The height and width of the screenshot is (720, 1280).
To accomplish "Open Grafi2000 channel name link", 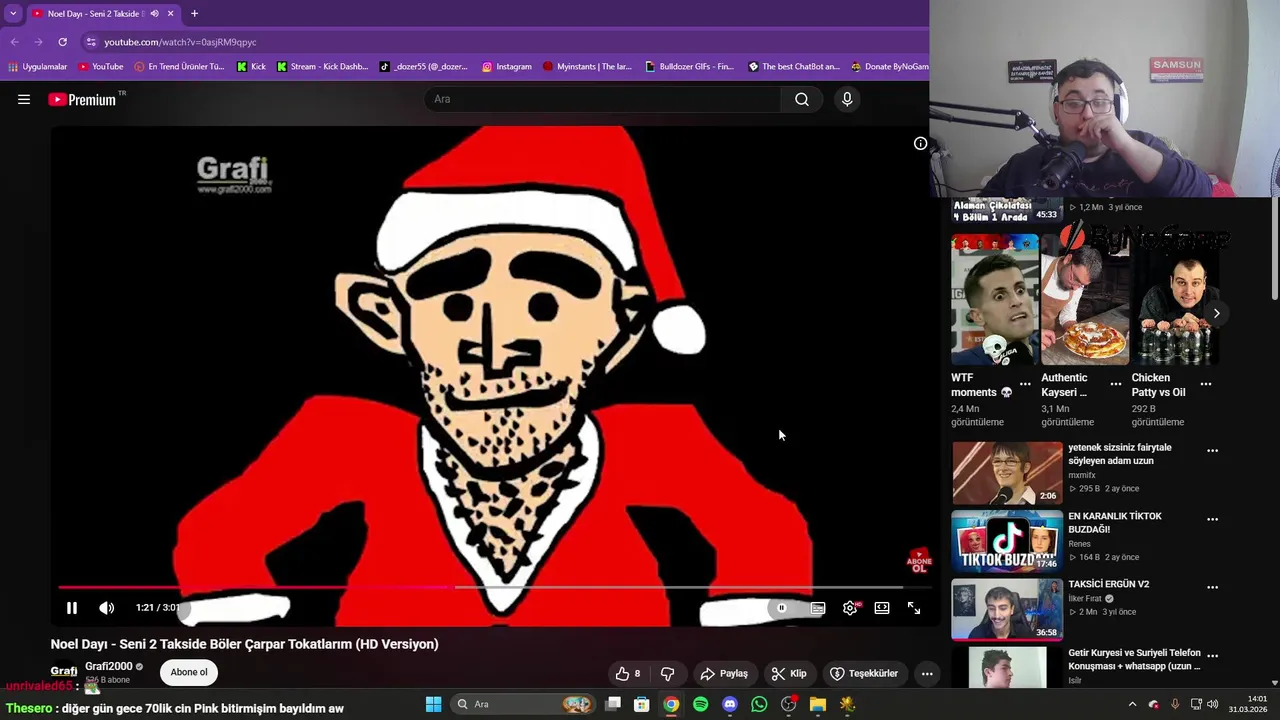I will click(x=109, y=666).
